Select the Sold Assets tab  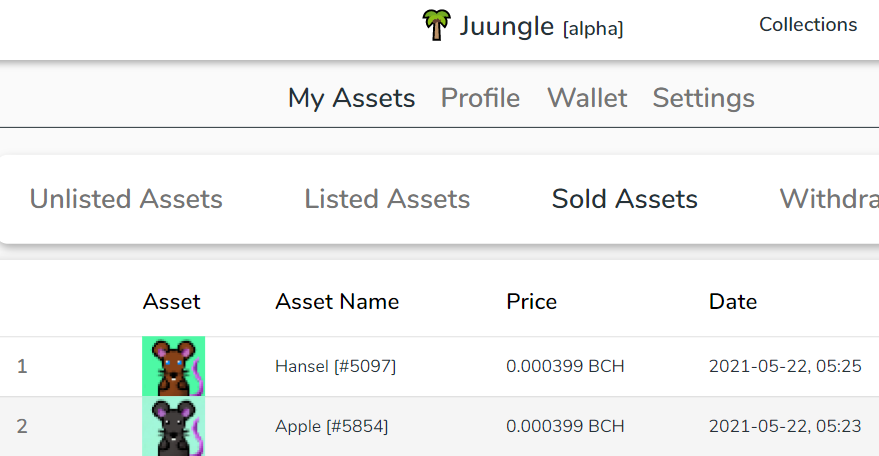pos(624,199)
